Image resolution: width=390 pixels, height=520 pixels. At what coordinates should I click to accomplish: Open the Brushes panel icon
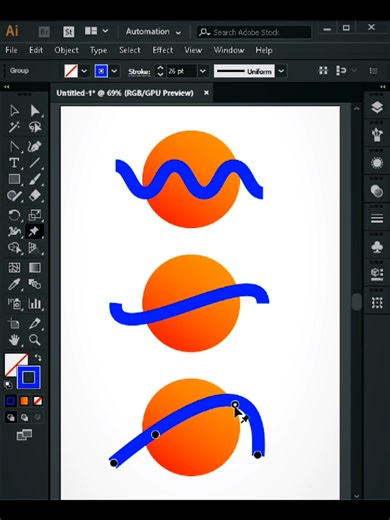377,135
